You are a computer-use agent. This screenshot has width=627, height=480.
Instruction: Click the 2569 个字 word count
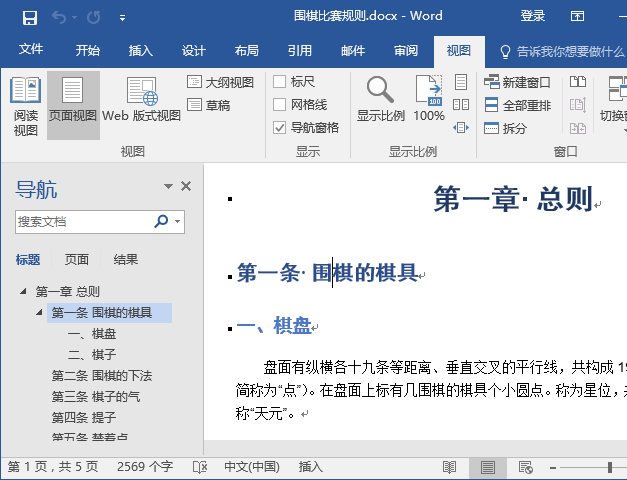click(145, 467)
